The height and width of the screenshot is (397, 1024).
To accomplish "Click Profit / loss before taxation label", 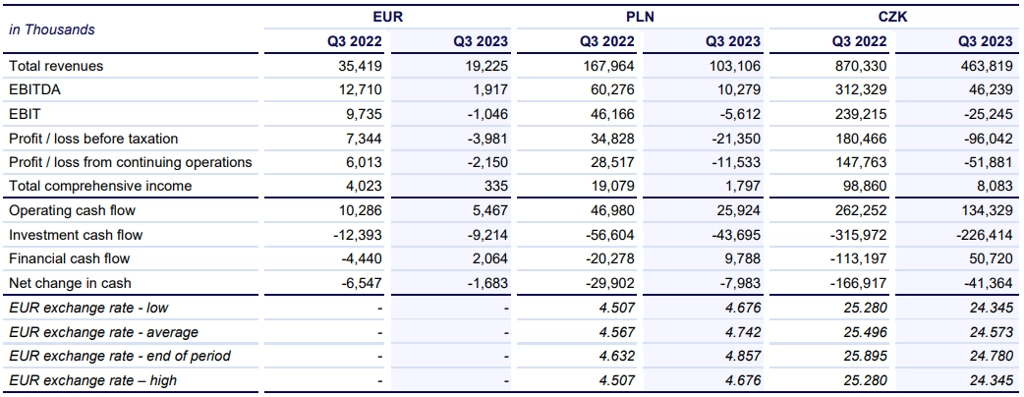I will point(93,138).
